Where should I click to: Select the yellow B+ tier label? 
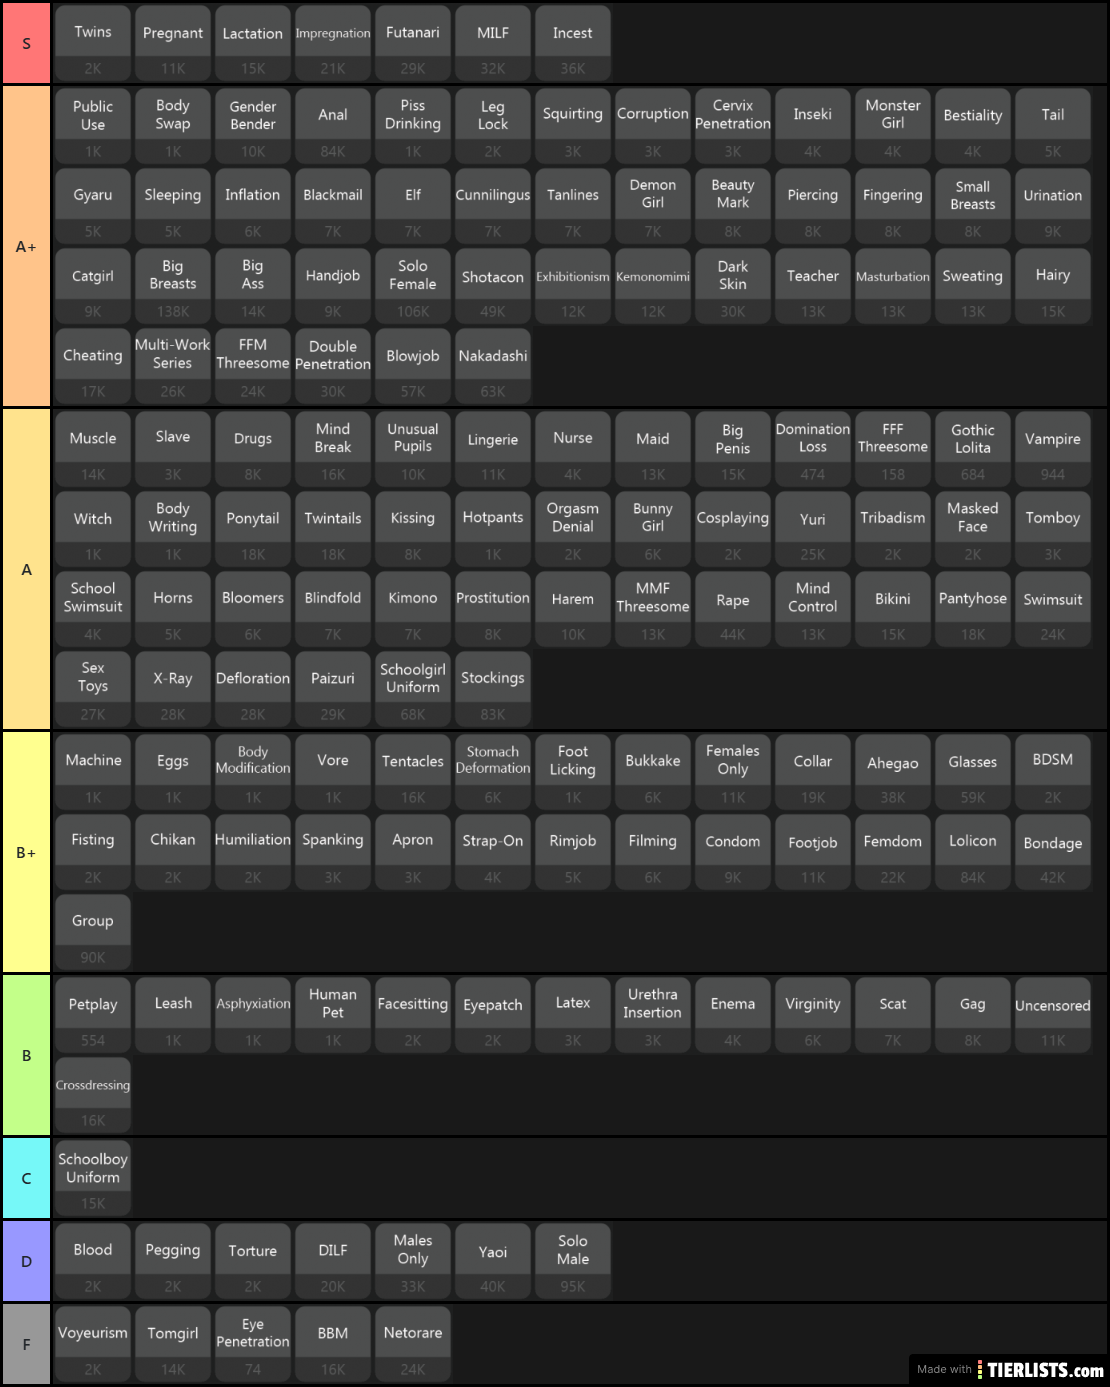[x=26, y=852]
